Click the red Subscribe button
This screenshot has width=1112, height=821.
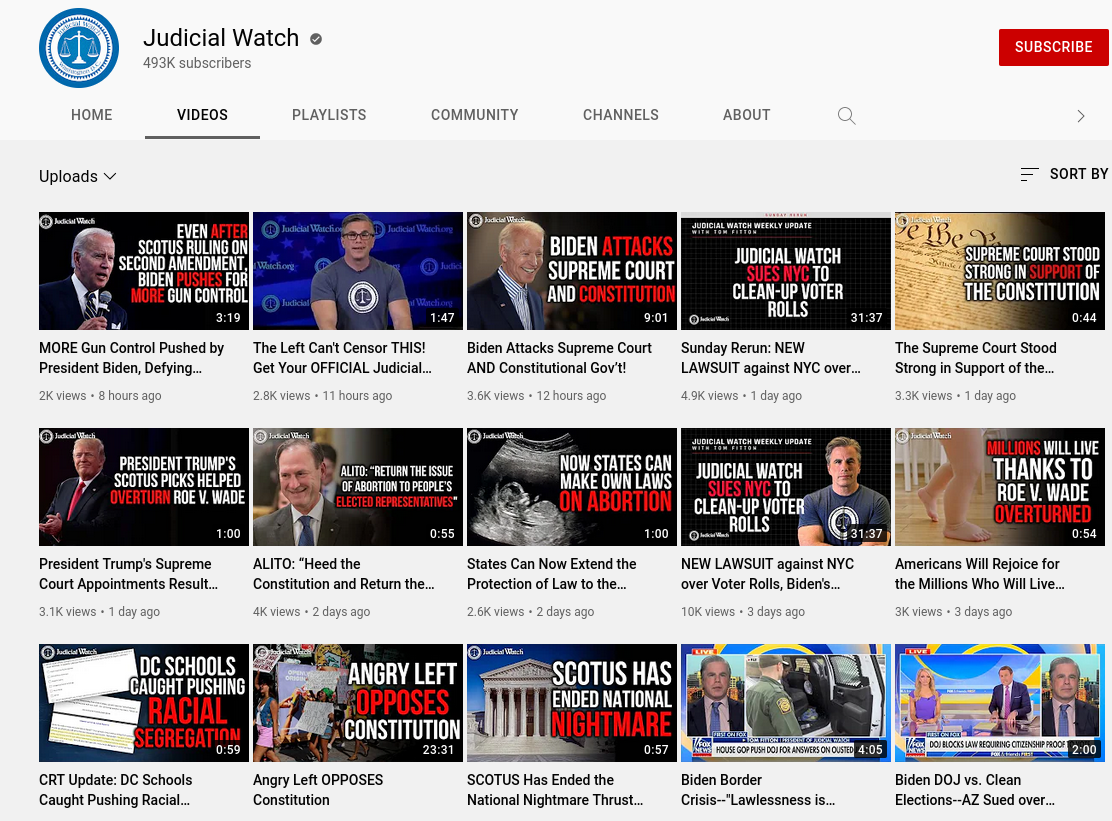tap(1053, 48)
